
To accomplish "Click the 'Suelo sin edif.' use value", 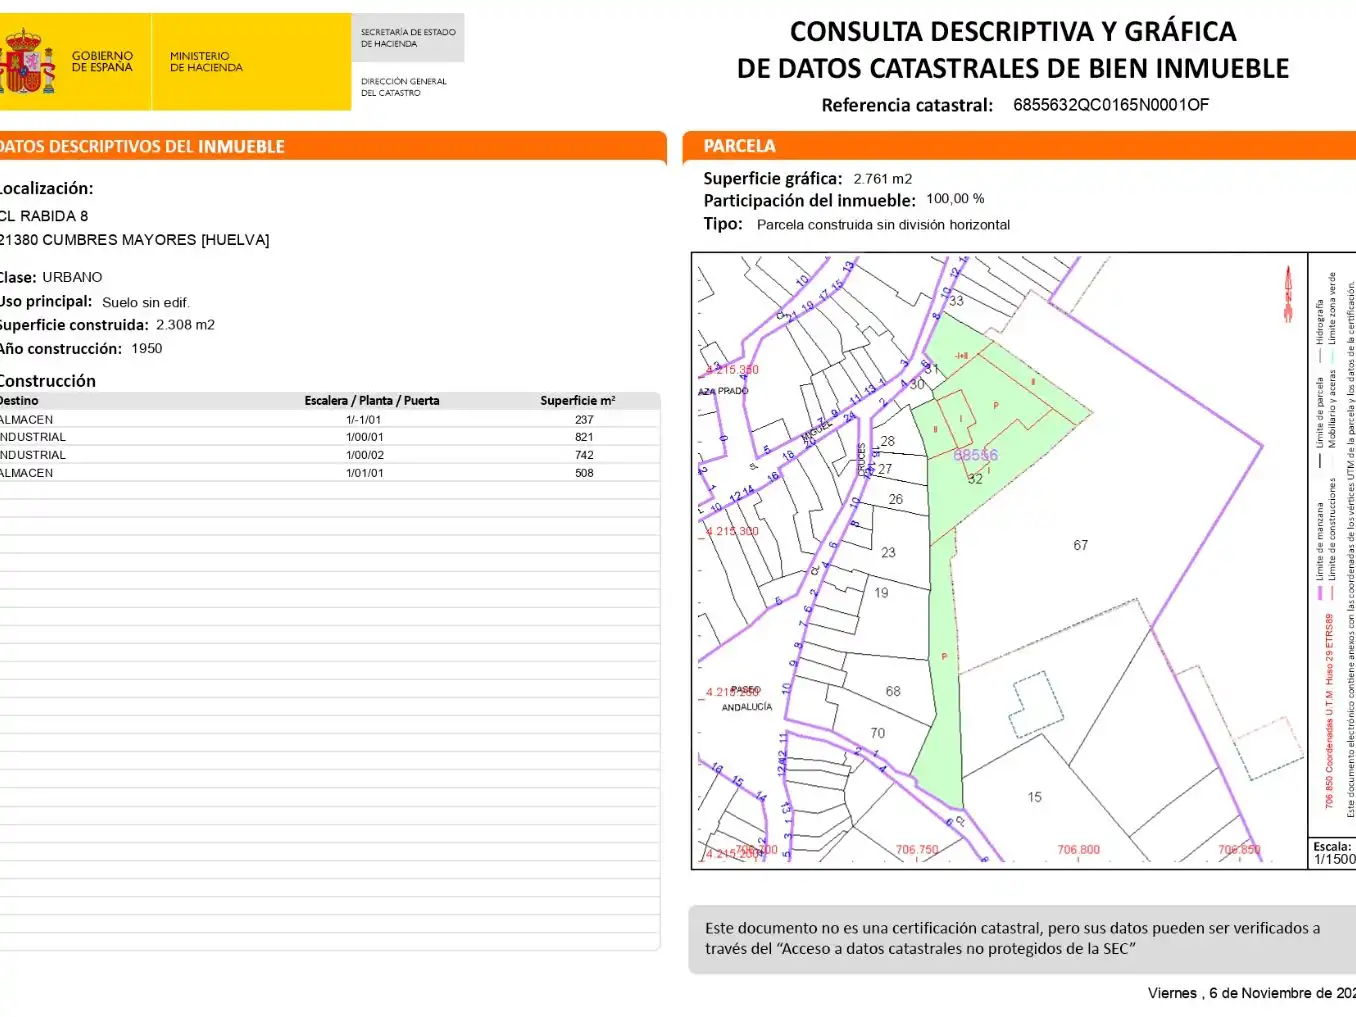I will [145, 302].
